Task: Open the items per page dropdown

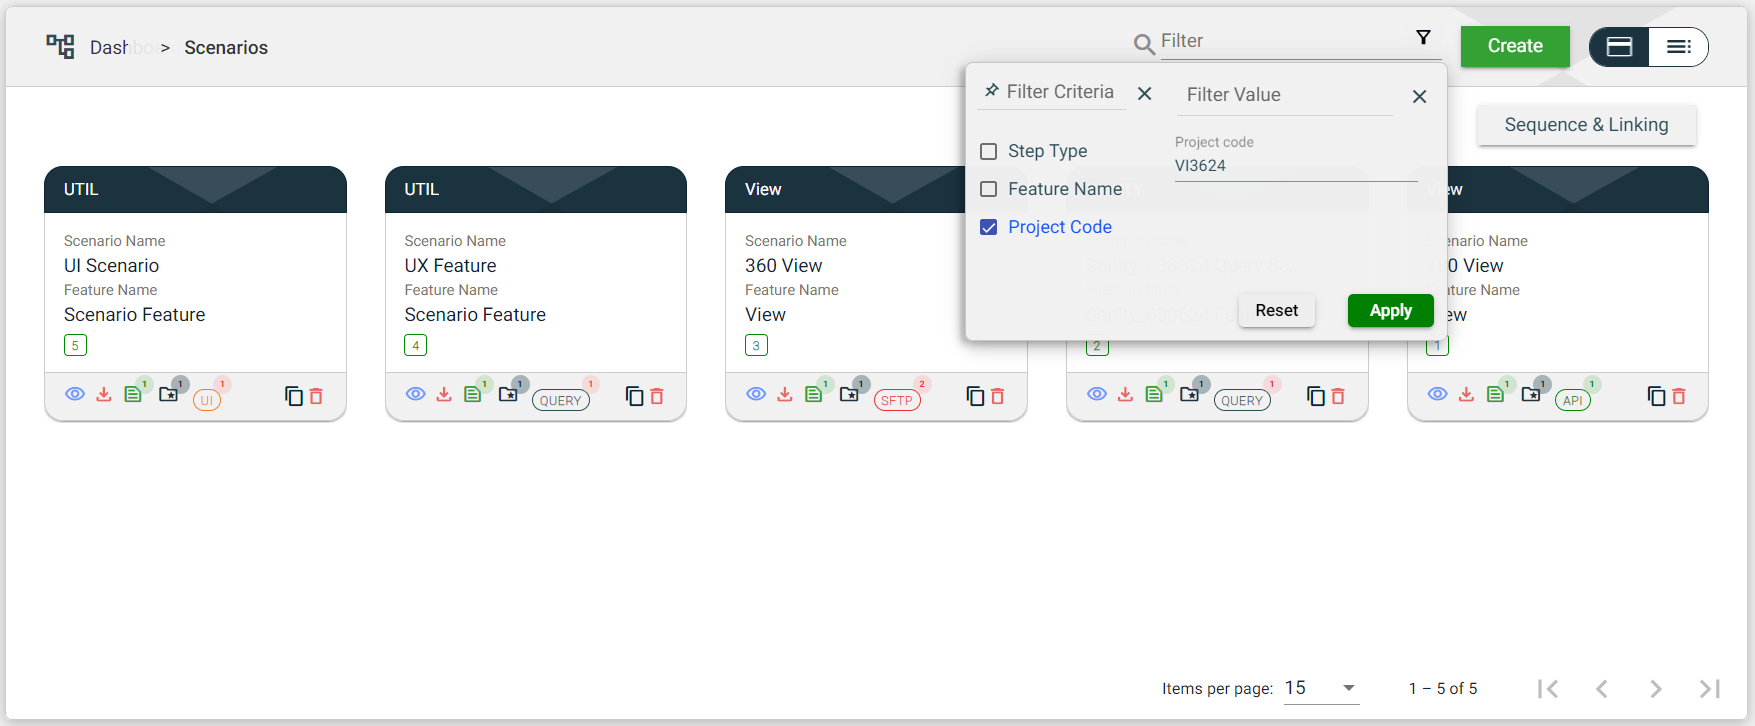Action: coord(1321,688)
